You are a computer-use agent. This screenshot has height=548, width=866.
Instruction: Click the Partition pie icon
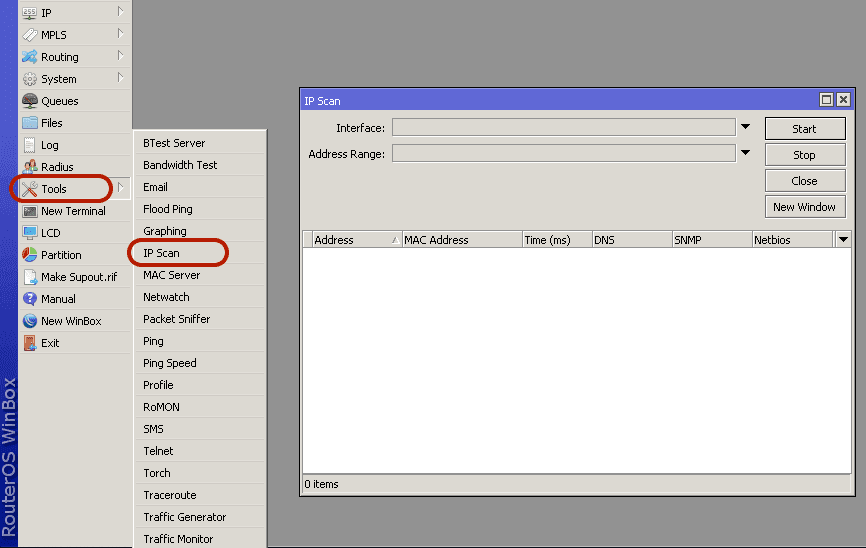pyautogui.click(x=29, y=255)
